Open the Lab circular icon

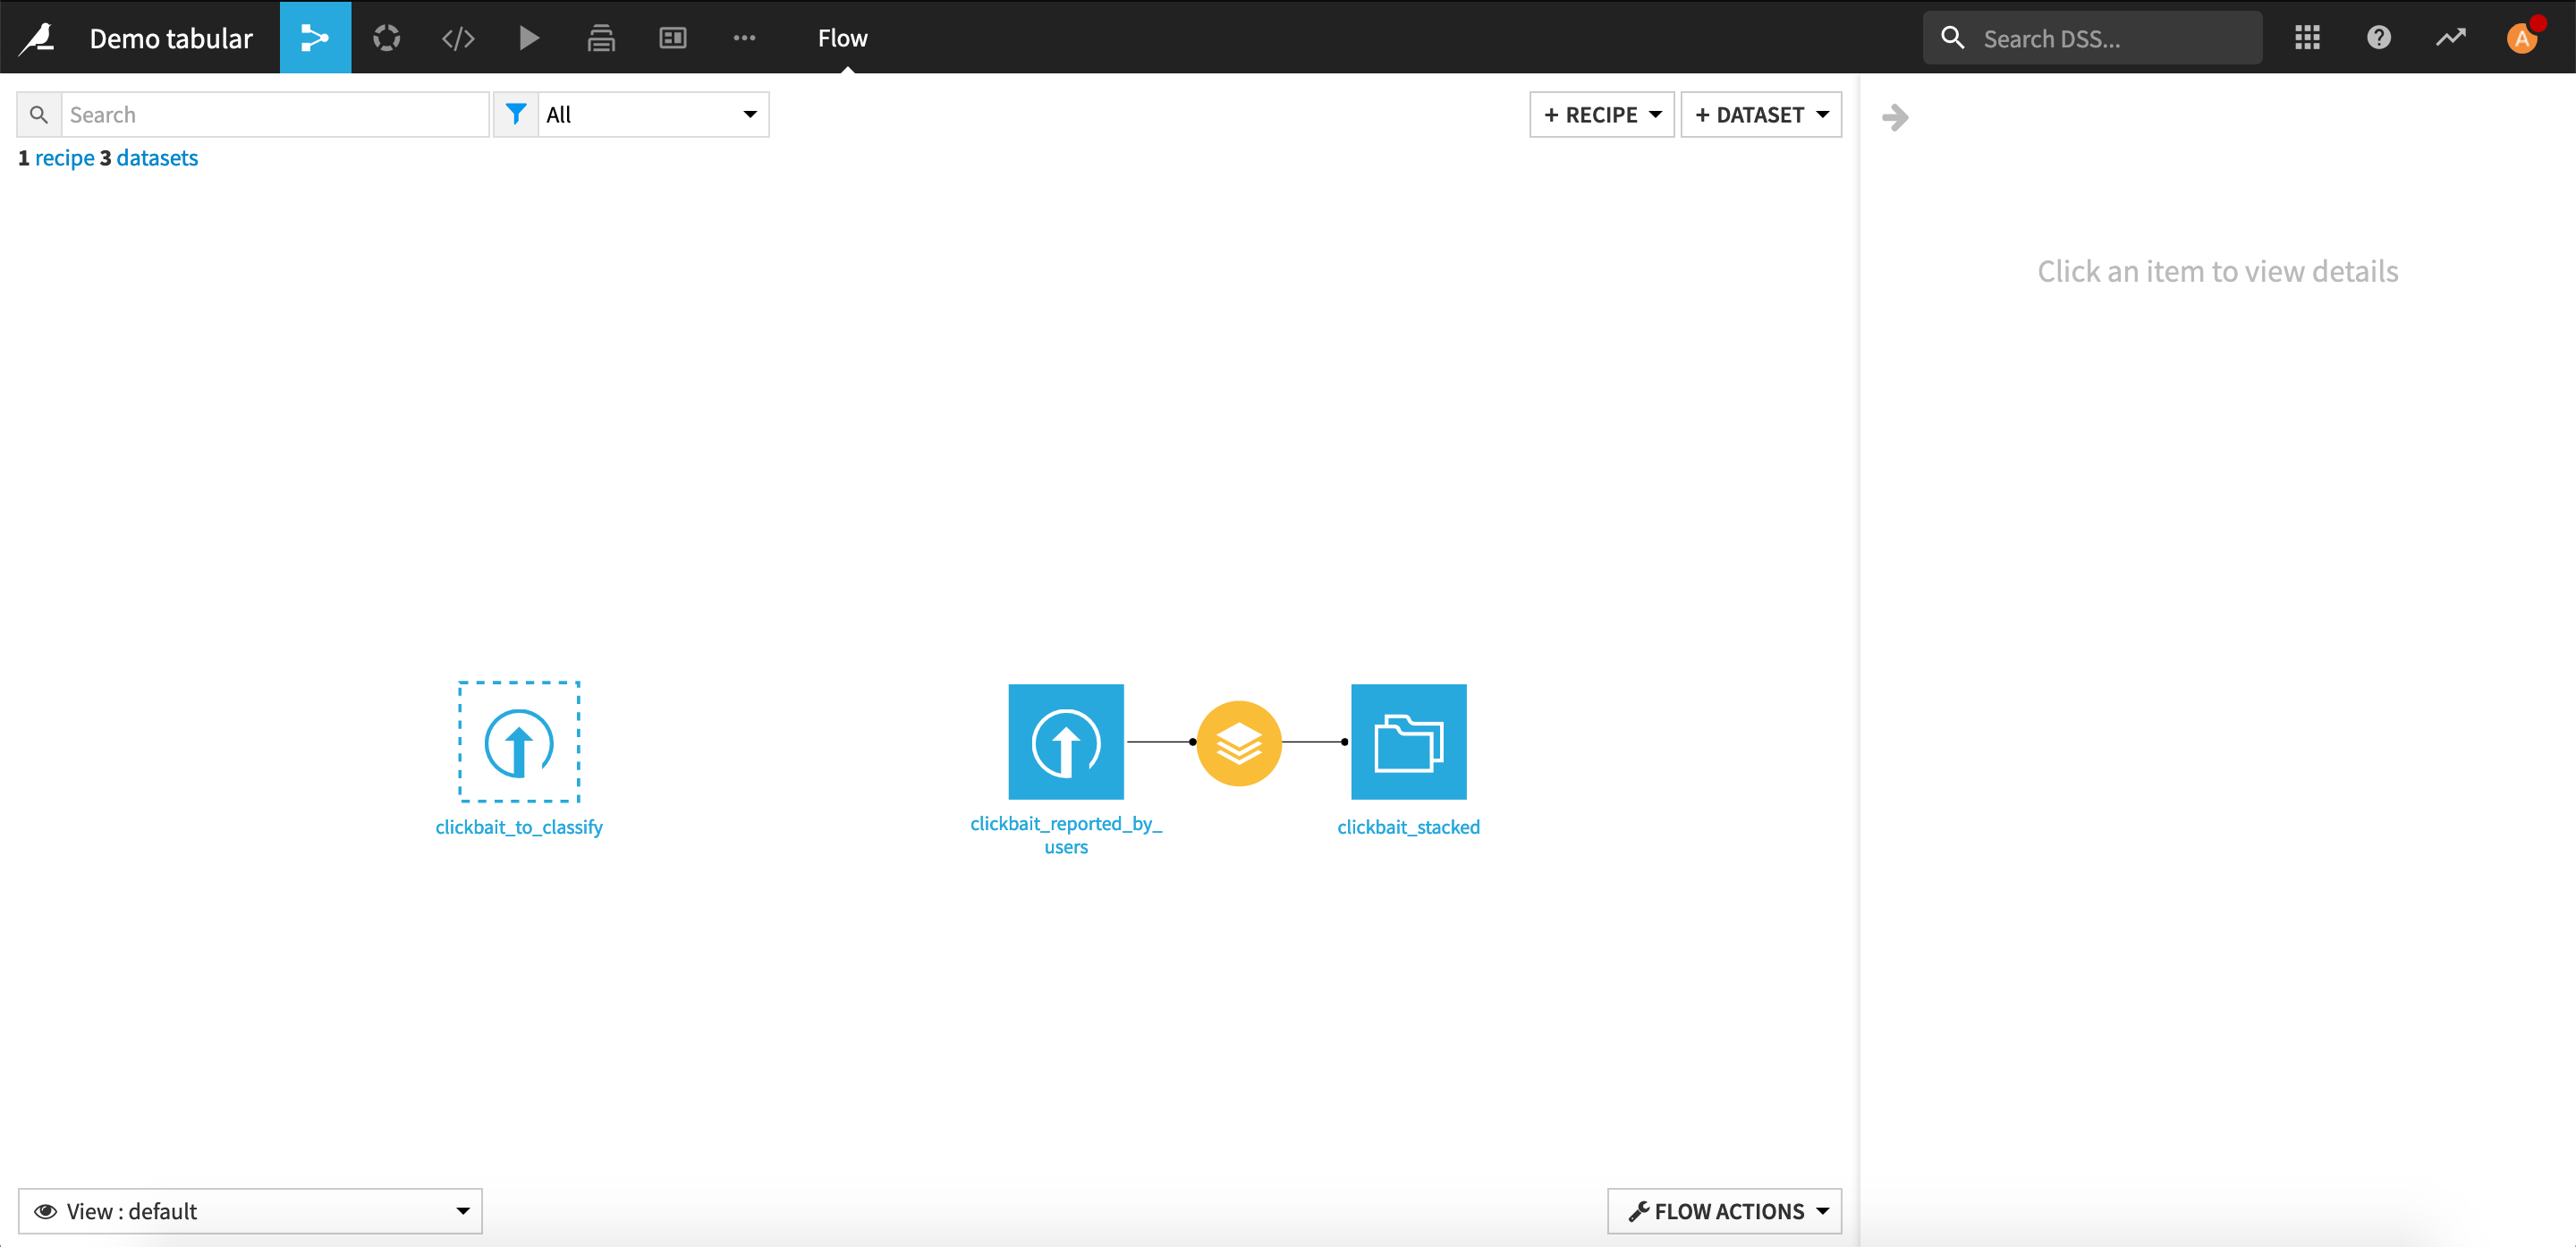point(387,38)
